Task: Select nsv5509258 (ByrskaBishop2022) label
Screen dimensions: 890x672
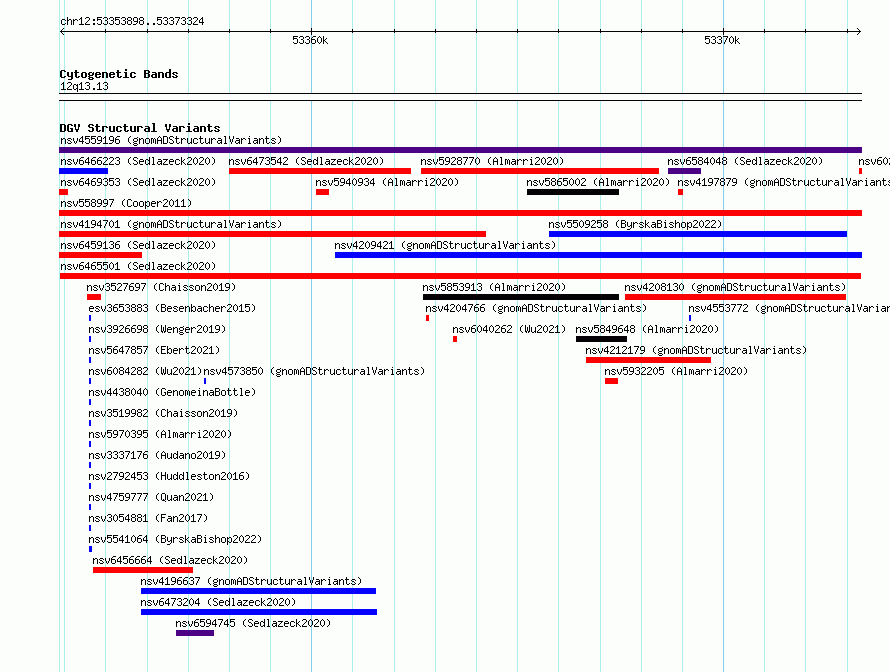Action: [635, 224]
